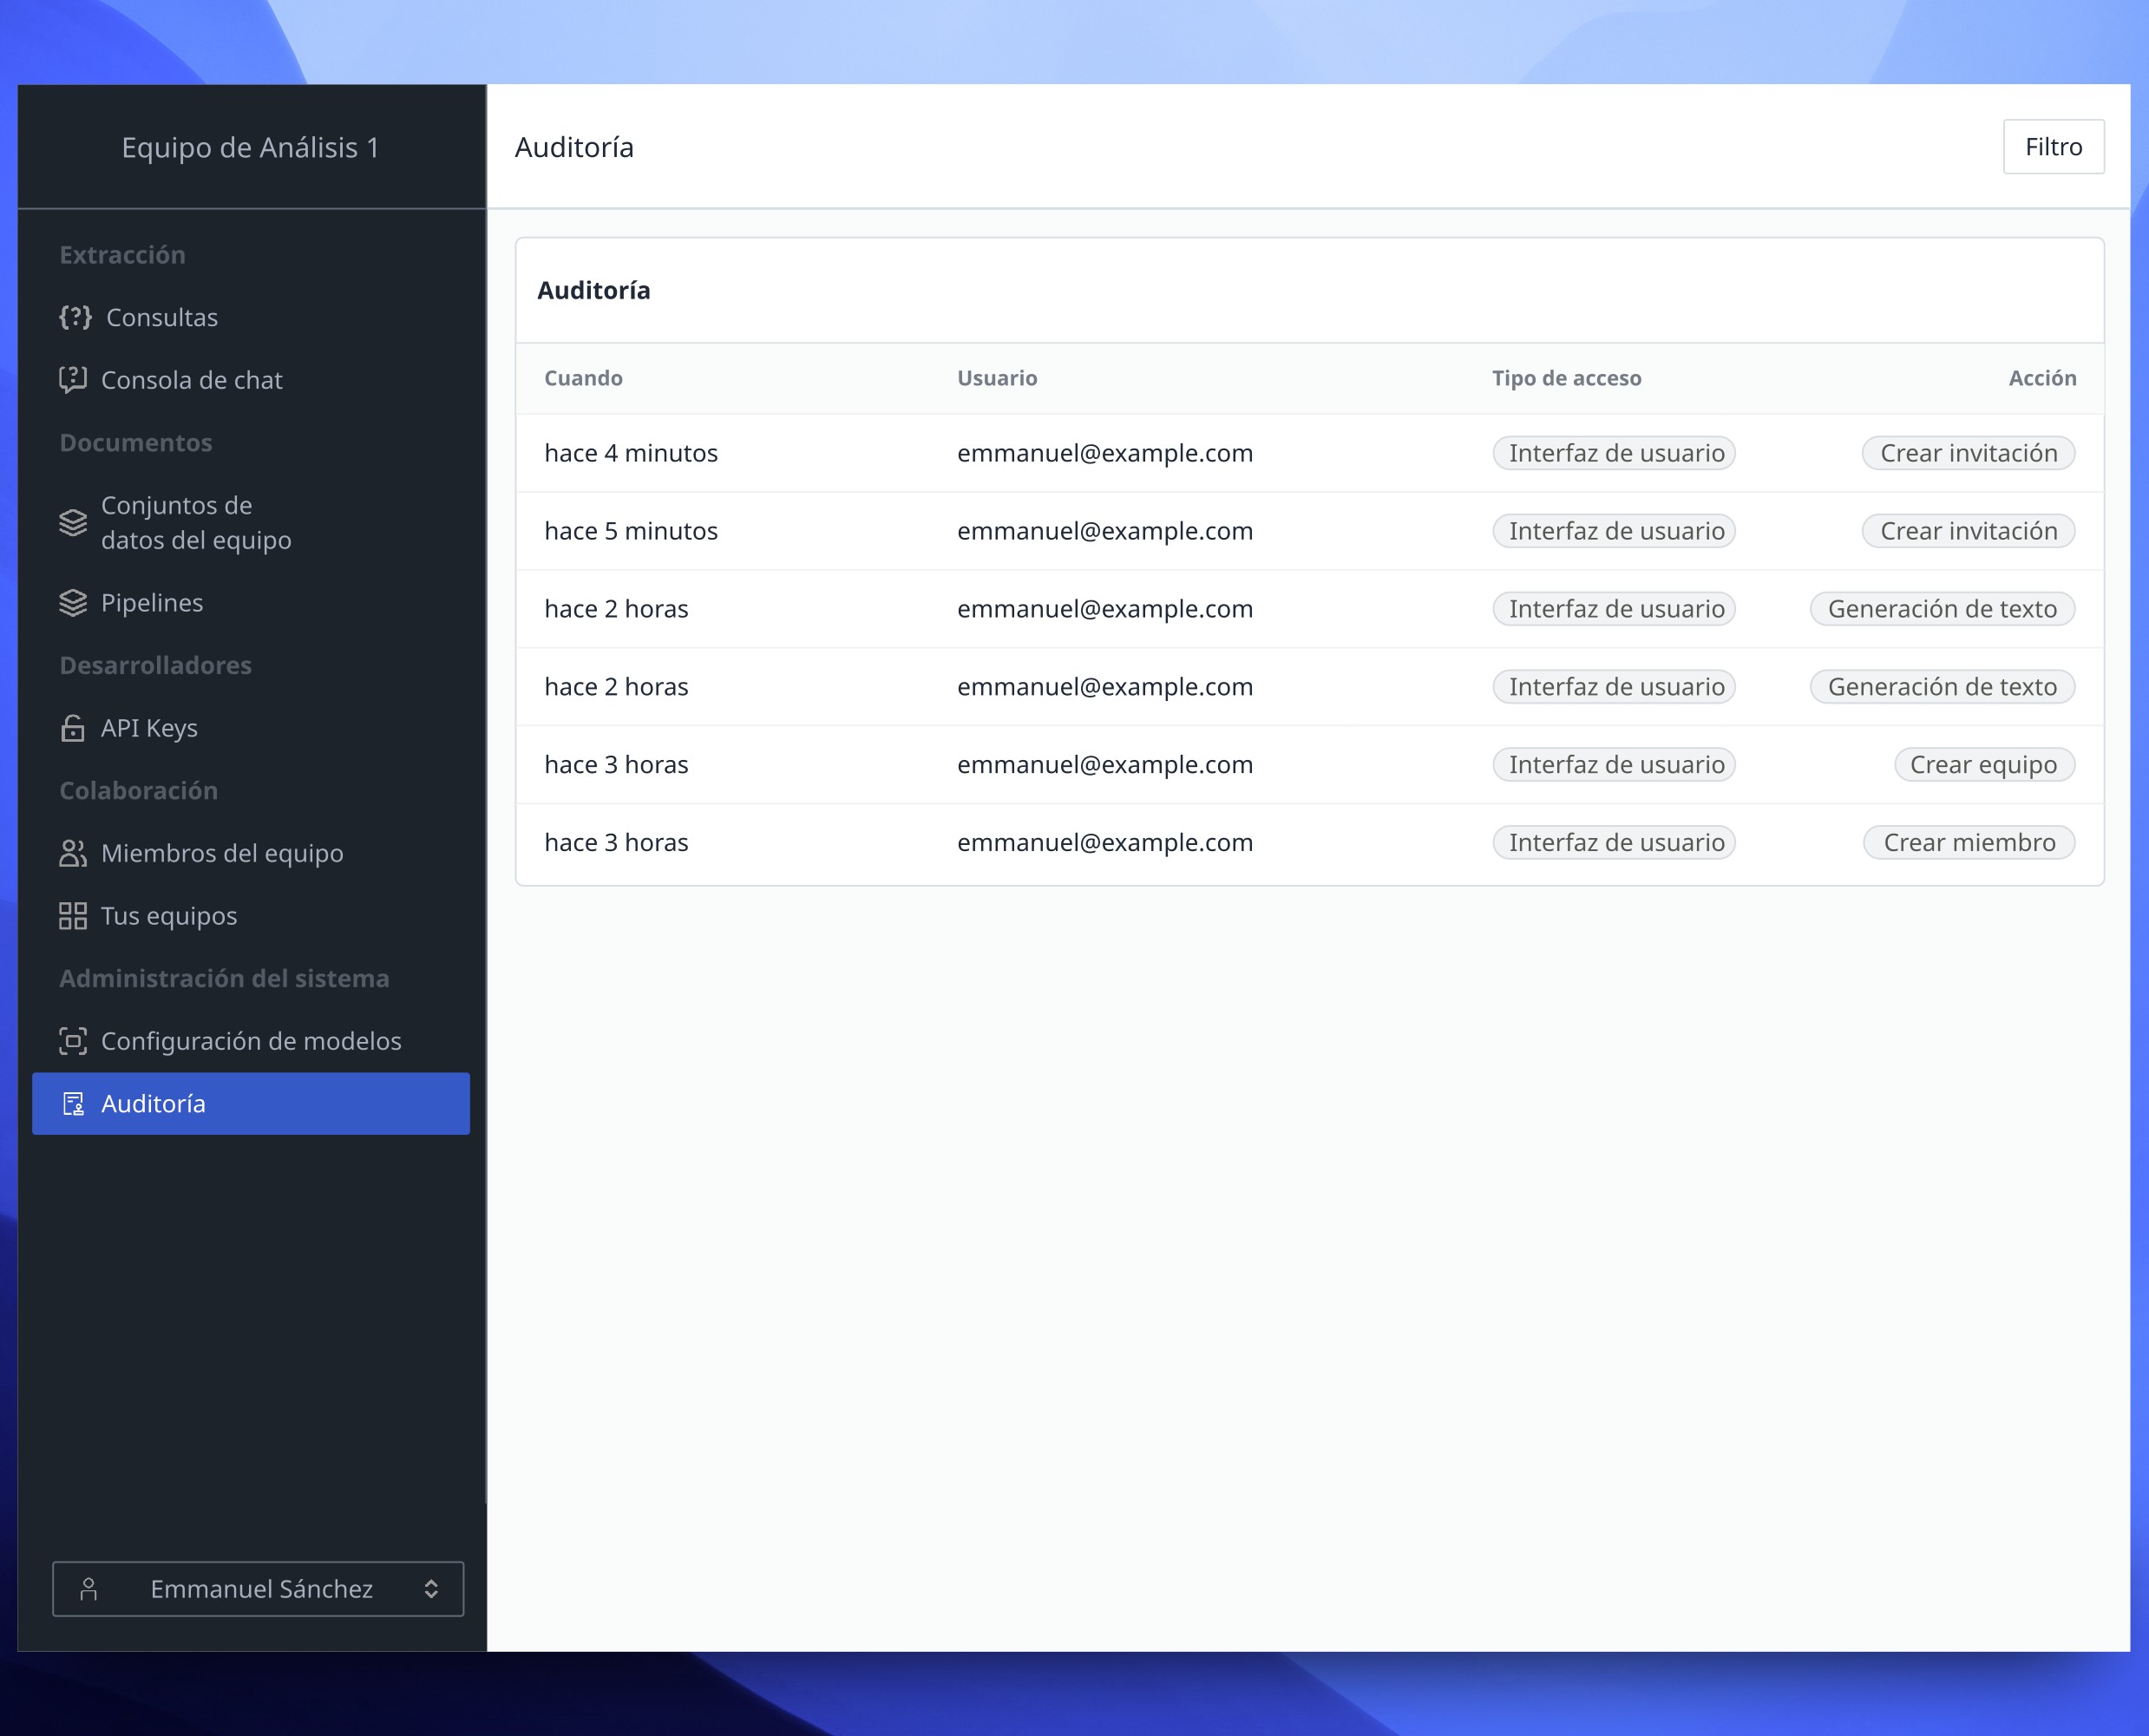Click the Auditoría document icon in sidebar

73,1104
